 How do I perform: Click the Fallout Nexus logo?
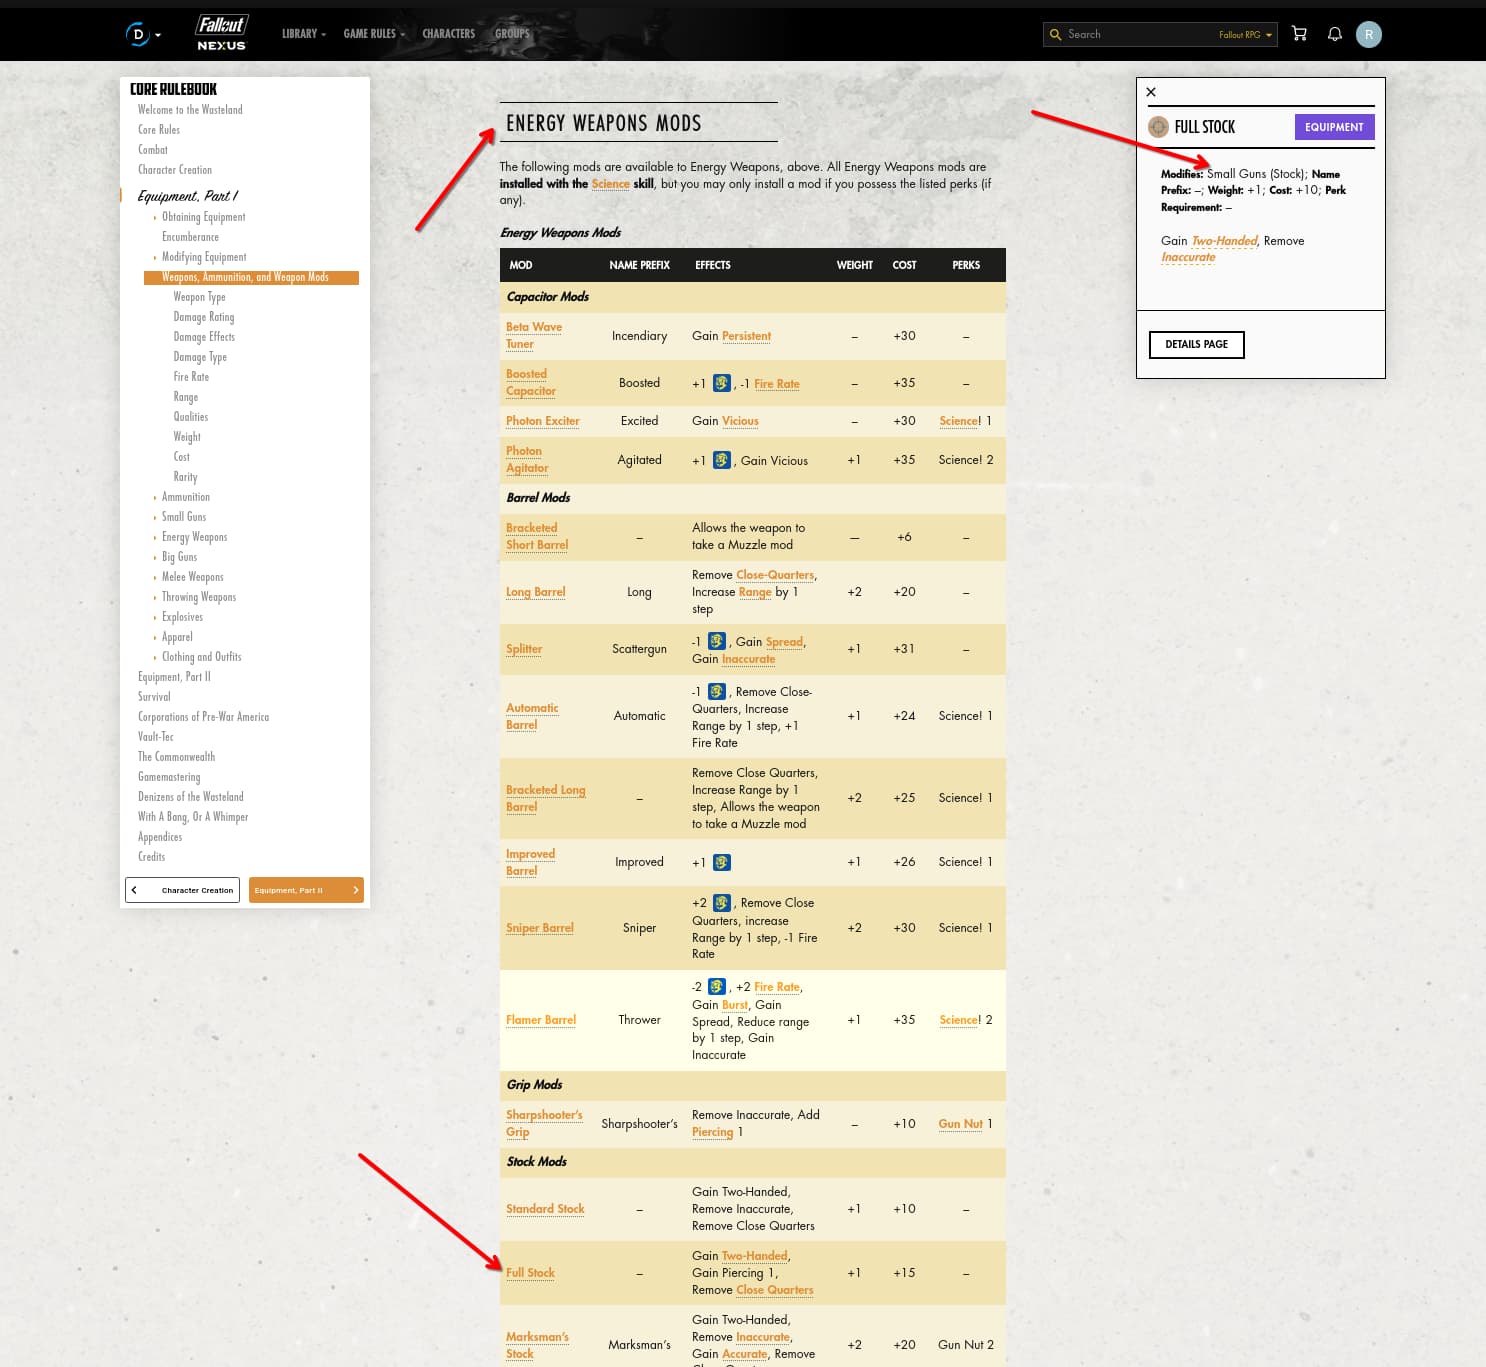pos(221,33)
